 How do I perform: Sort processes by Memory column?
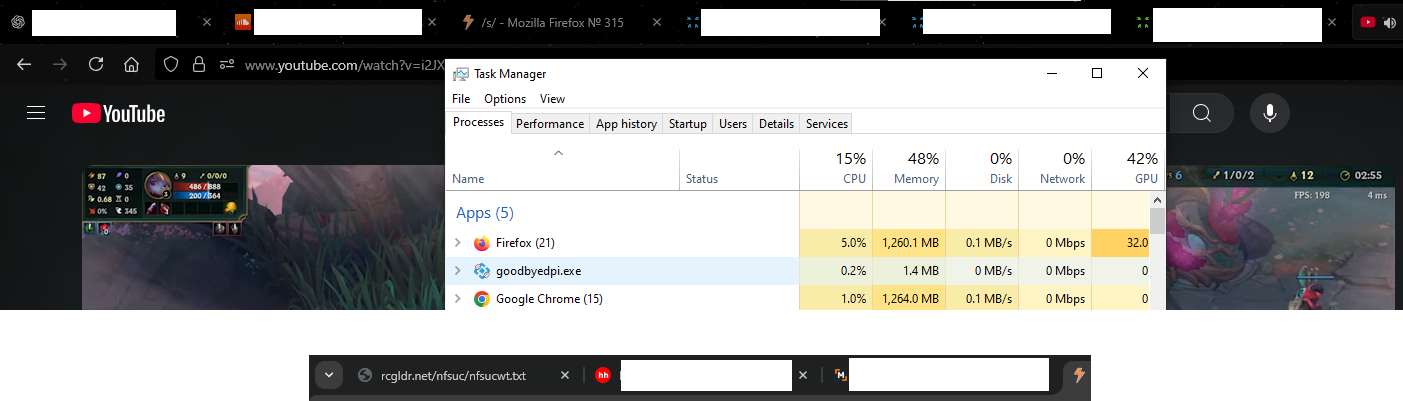(x=908, y=168)
